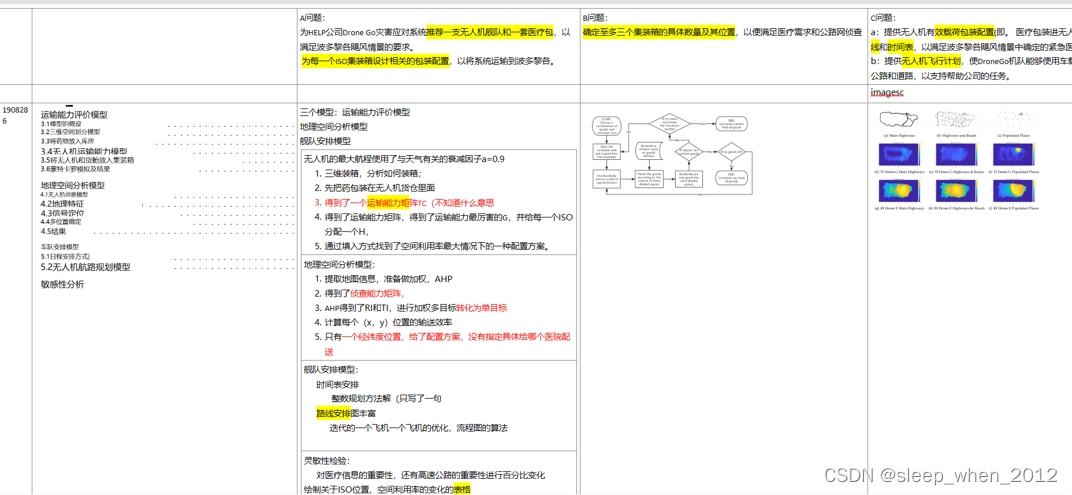
Task: Click highlighted line '为每一个ISO集装箱设计相关的包装配置'
Action: tap(376, 61)
